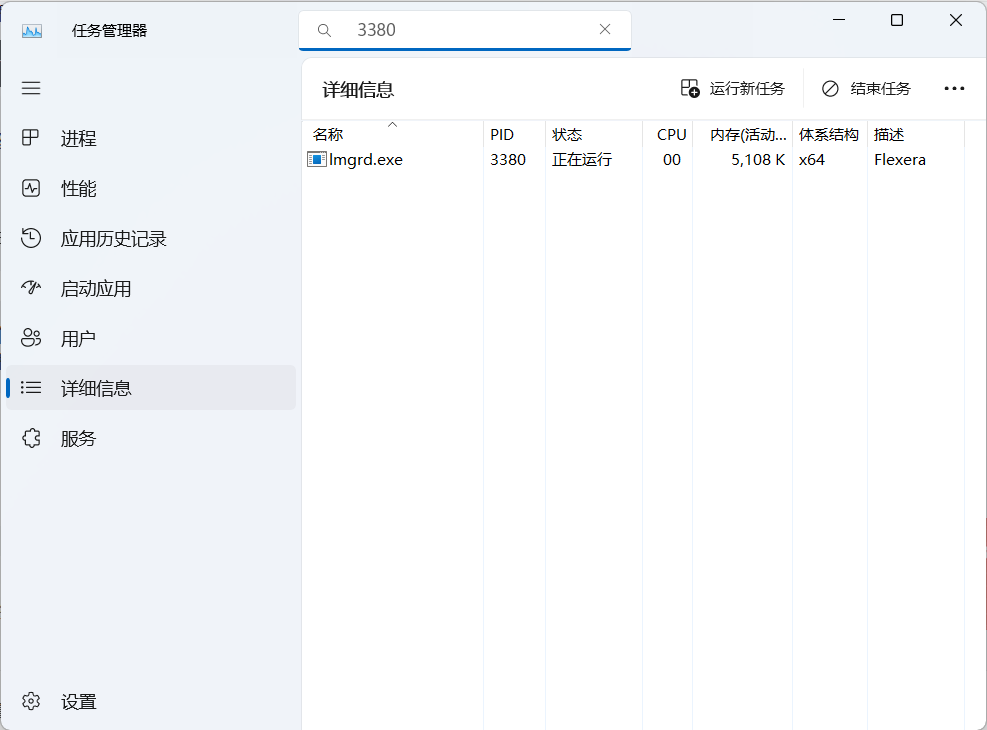Sort by the 名称 column header
The height and width of the screenshot is (730, 987).
(x=328, y=134)
